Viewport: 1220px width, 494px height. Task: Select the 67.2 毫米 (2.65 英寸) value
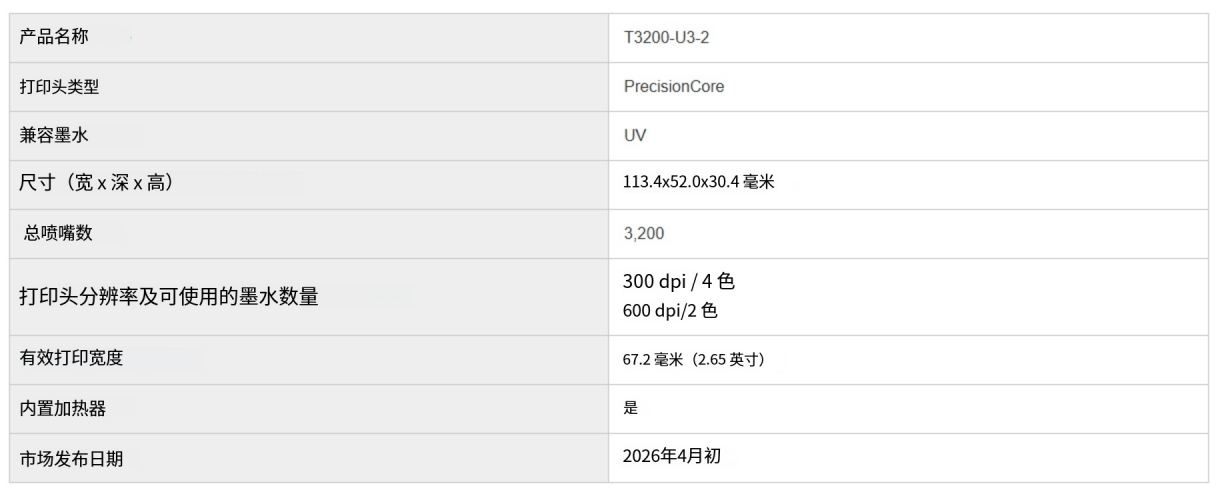694,359
